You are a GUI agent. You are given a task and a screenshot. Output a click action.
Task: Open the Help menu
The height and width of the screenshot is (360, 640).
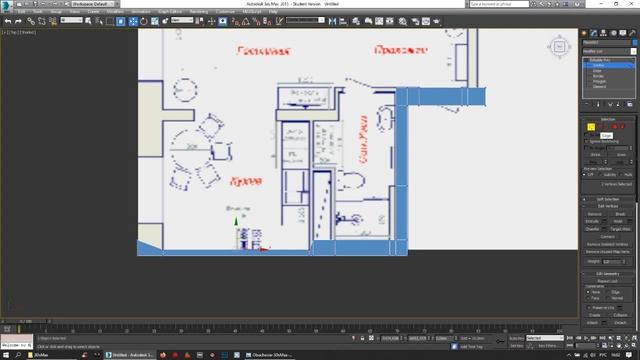tap(273, 12)
